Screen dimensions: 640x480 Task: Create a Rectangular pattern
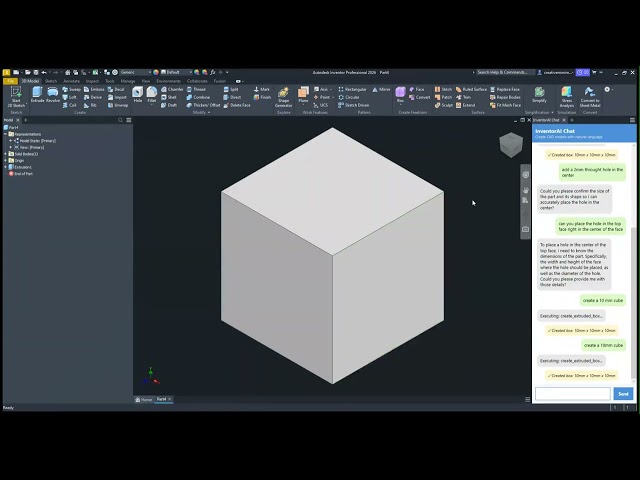[352, 89]
